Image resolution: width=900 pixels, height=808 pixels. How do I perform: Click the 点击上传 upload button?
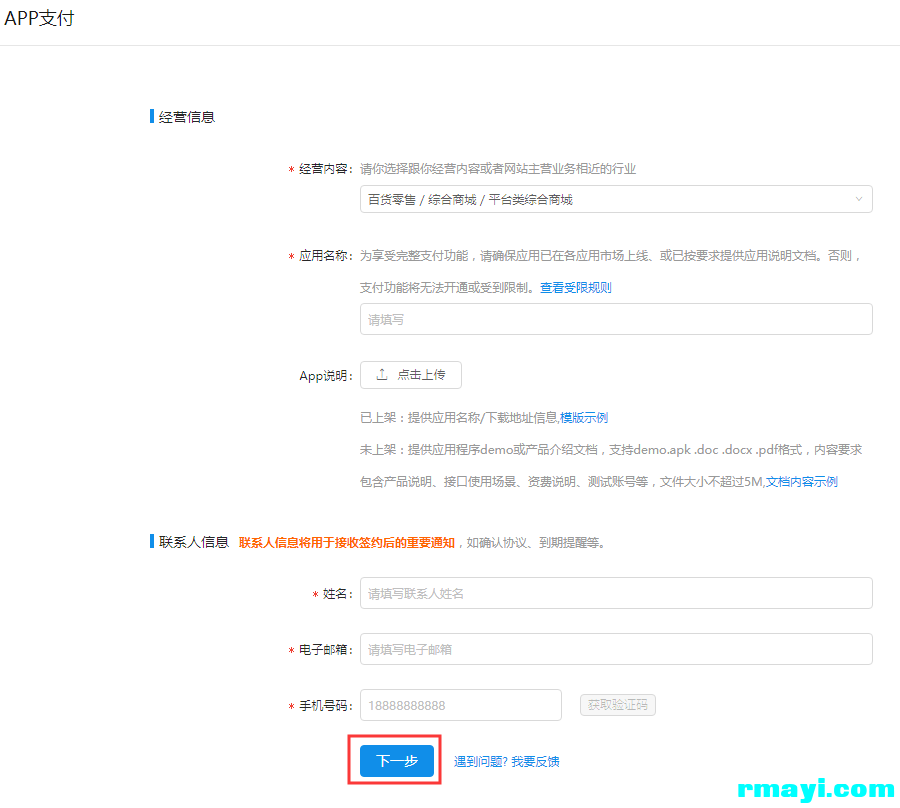coord(410,375)
